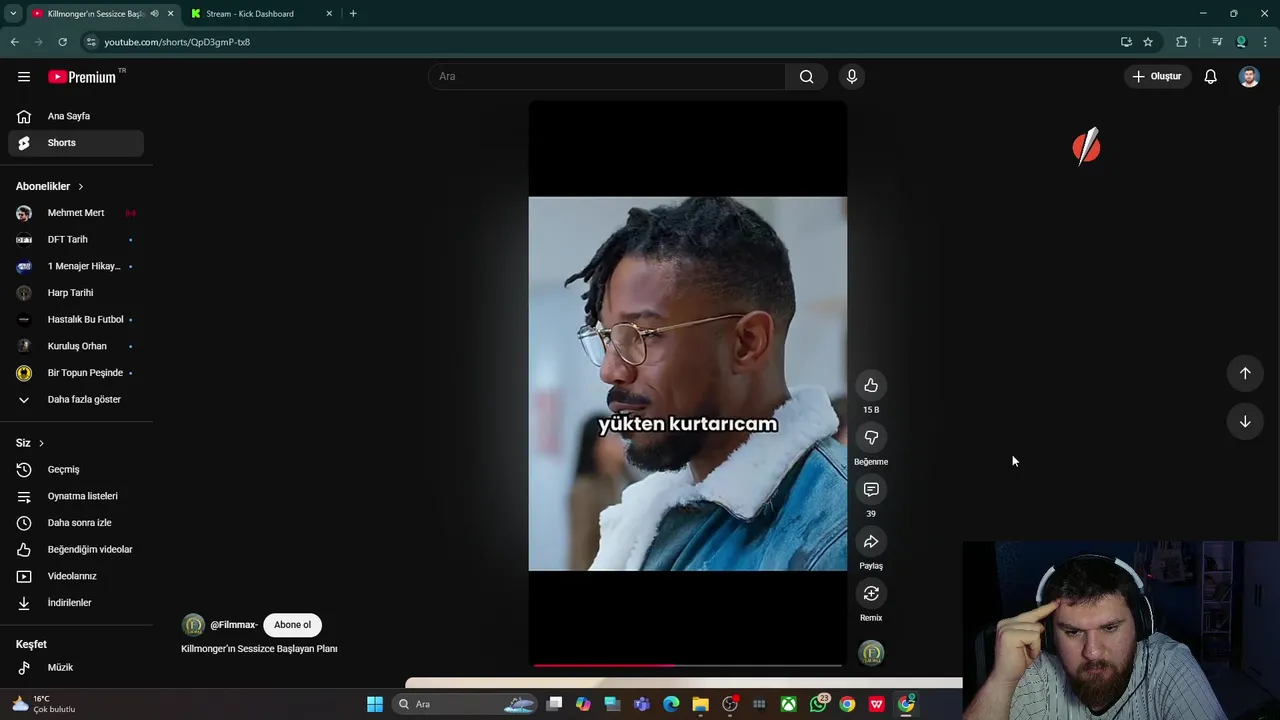The height and width of the screenshot is (720, 1280).
Task: Switch to Stream - Kick Dashboard tab
Action: pos(260,14)
